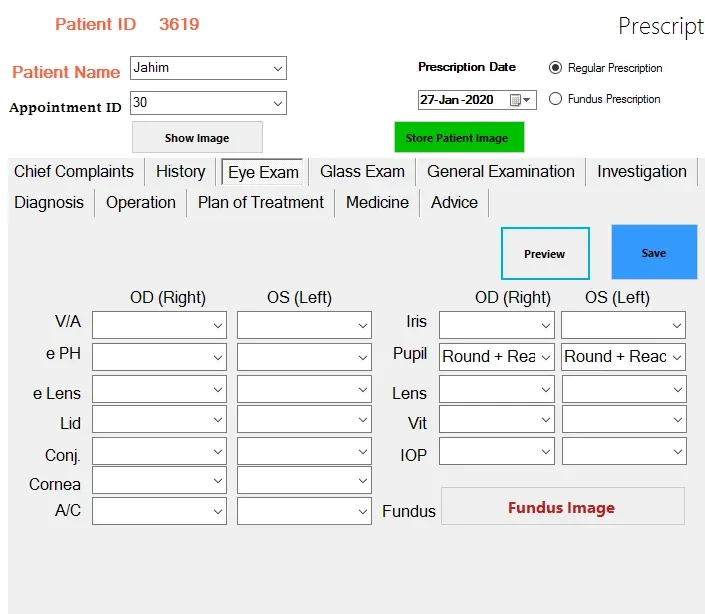
Task: Open the Conj. OD (Right) dropdown
Action: click(159, 451)
